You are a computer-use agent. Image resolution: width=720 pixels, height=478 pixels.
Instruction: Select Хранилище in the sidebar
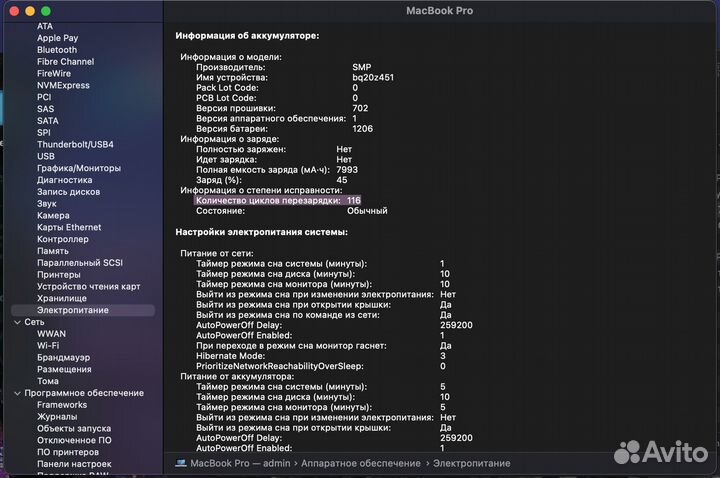tap(62, 298)
